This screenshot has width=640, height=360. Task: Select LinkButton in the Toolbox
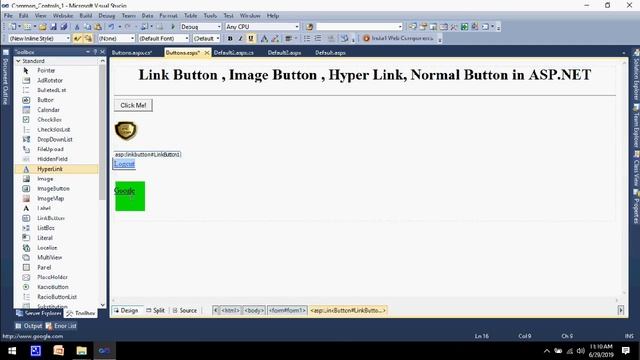coord(56,218)
